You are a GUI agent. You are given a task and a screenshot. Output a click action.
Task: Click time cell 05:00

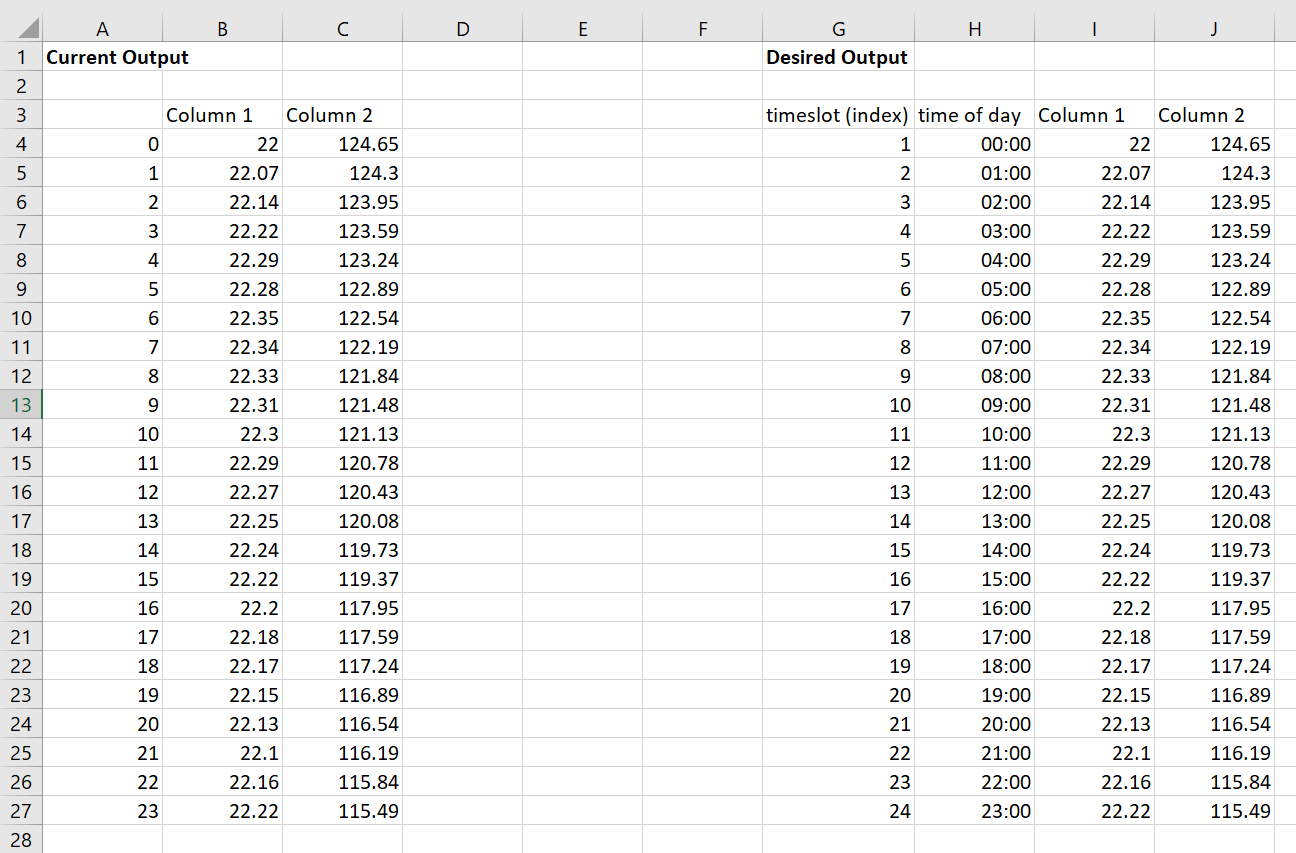pyautogui.click(x=974, y=289)
